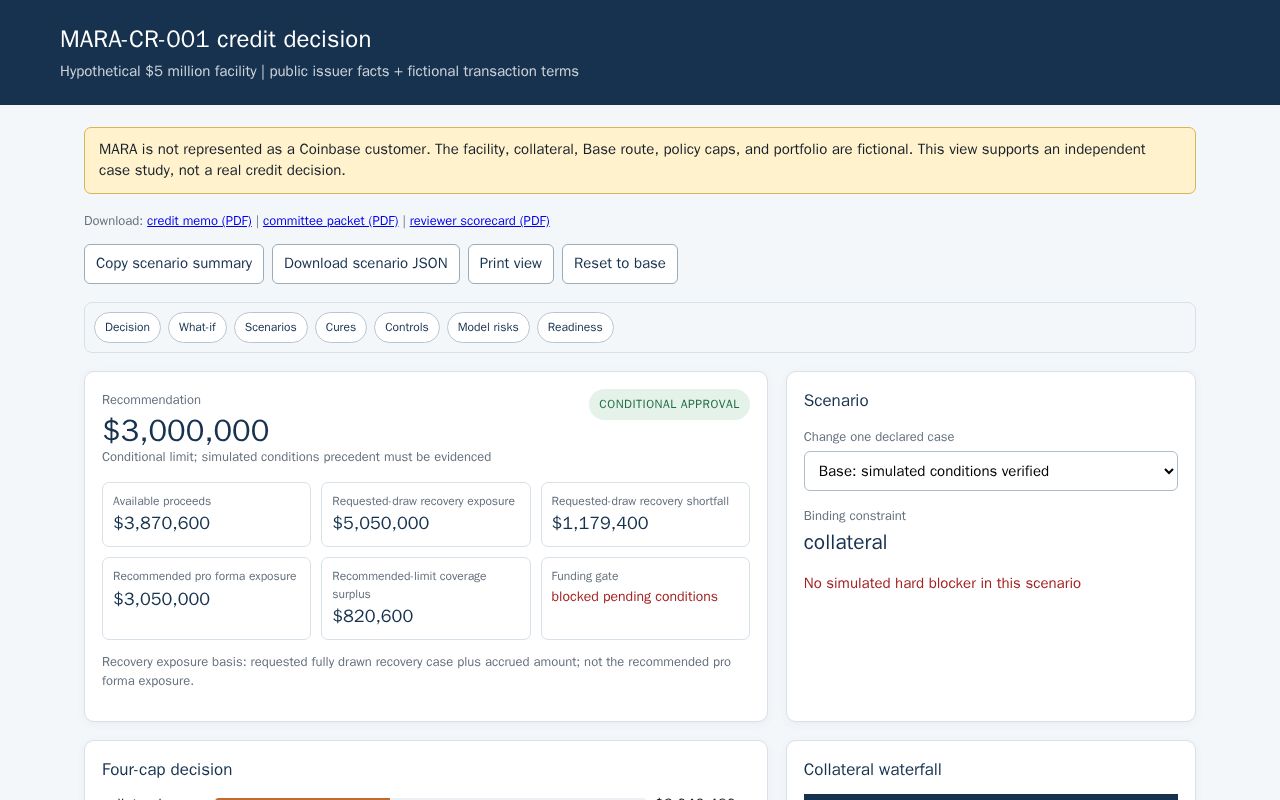Click Copy scenario summary button
The image size is (1280, 800).
[x=174, y=264]
